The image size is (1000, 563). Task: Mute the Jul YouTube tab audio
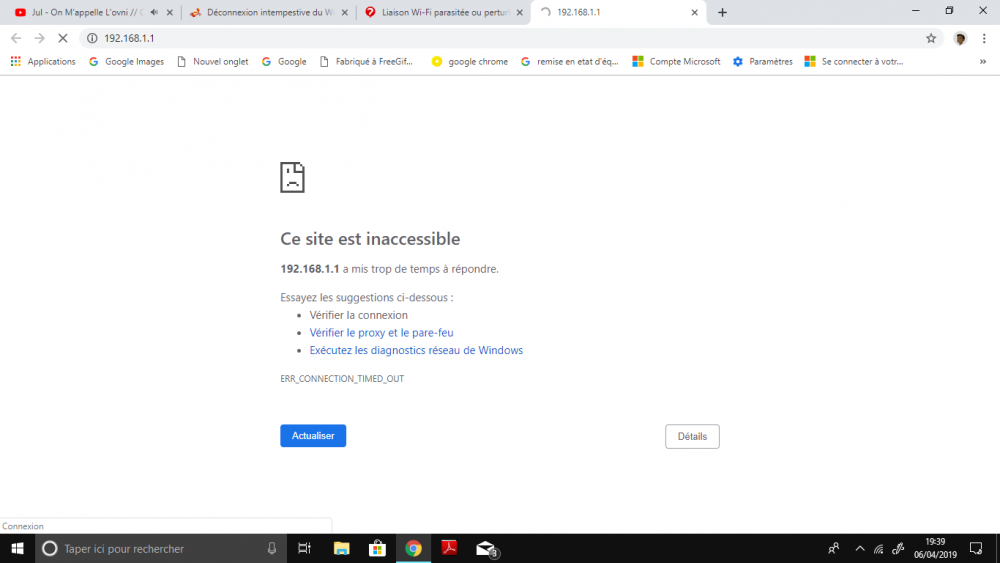[154, 12]
